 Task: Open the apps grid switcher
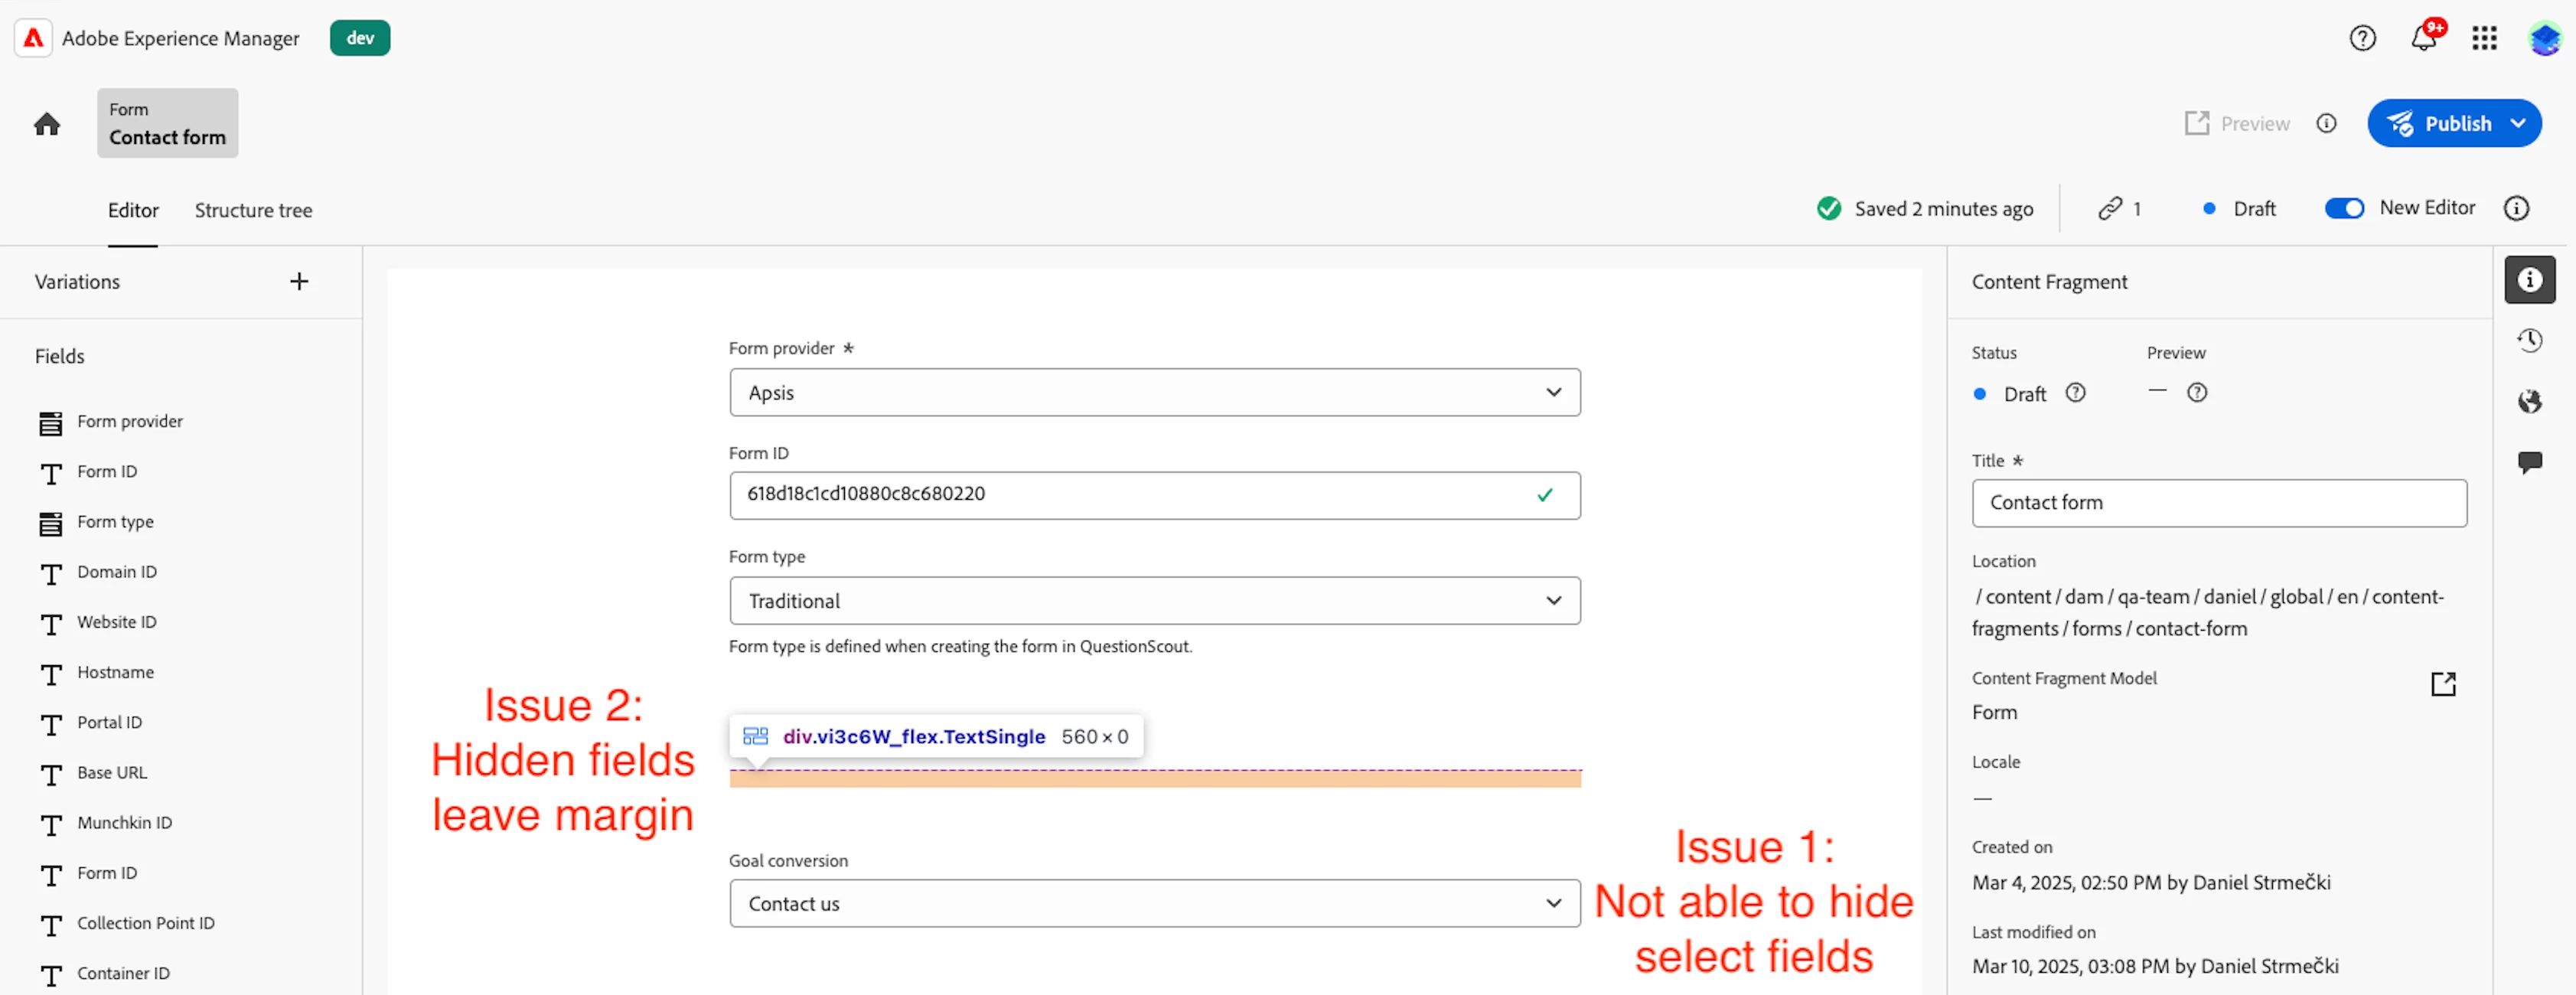coord(2484,38)
